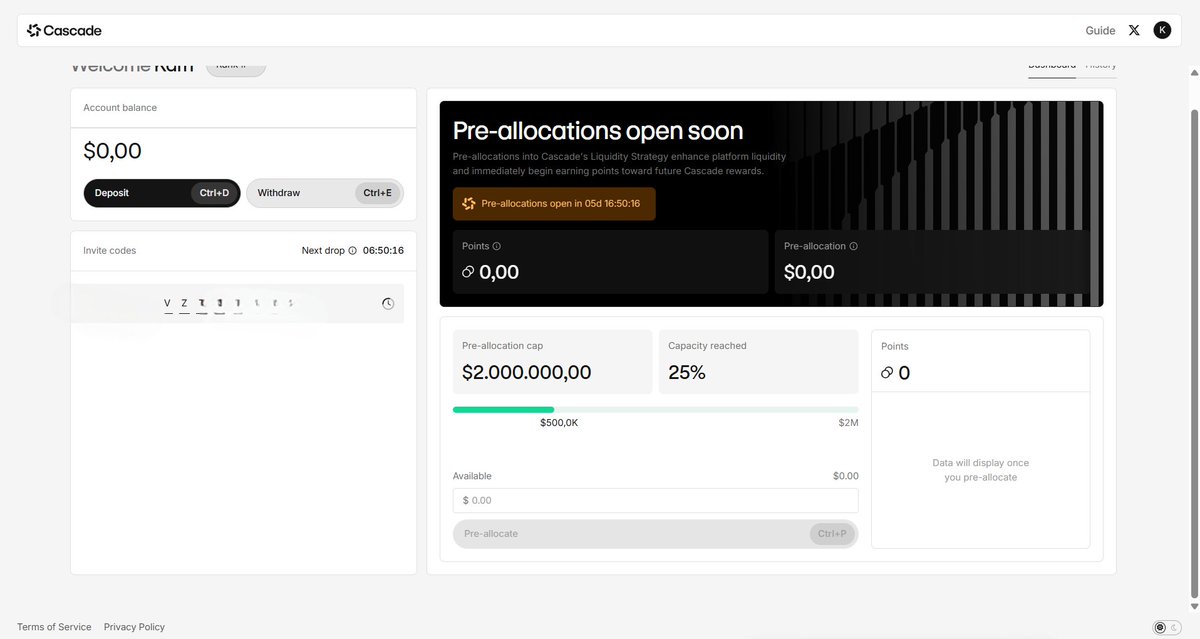The height and width of the screenshot is (639, 1200).
Task: Open the Terms of Service link
Action: click(x=54, y=627)
